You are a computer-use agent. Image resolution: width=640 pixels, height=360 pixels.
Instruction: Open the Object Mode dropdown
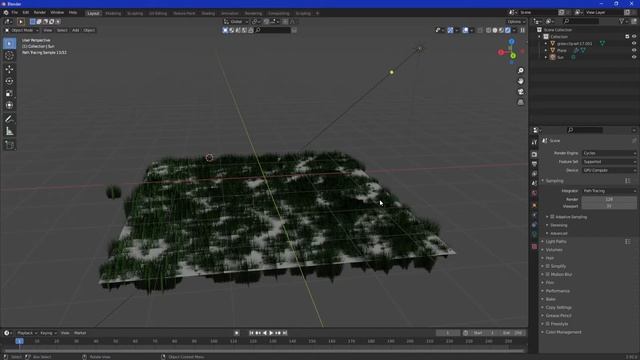tap(22, 30)
